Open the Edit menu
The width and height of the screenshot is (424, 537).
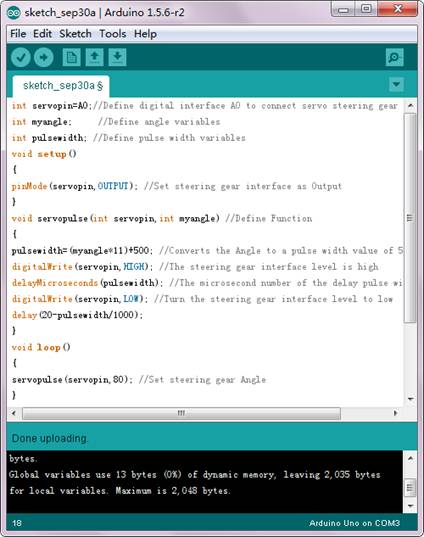click(42, 34)
